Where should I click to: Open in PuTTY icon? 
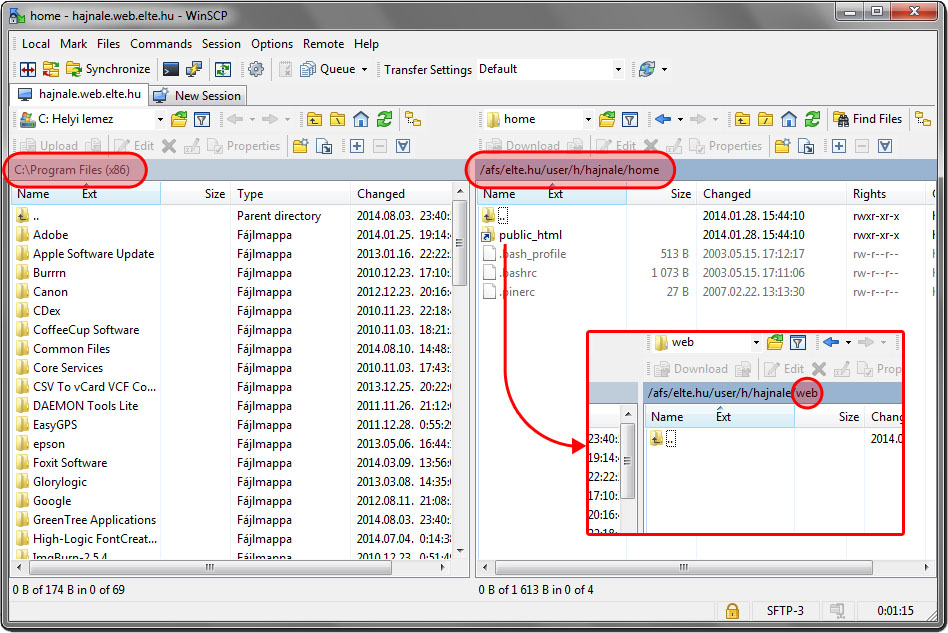[193, 70]
